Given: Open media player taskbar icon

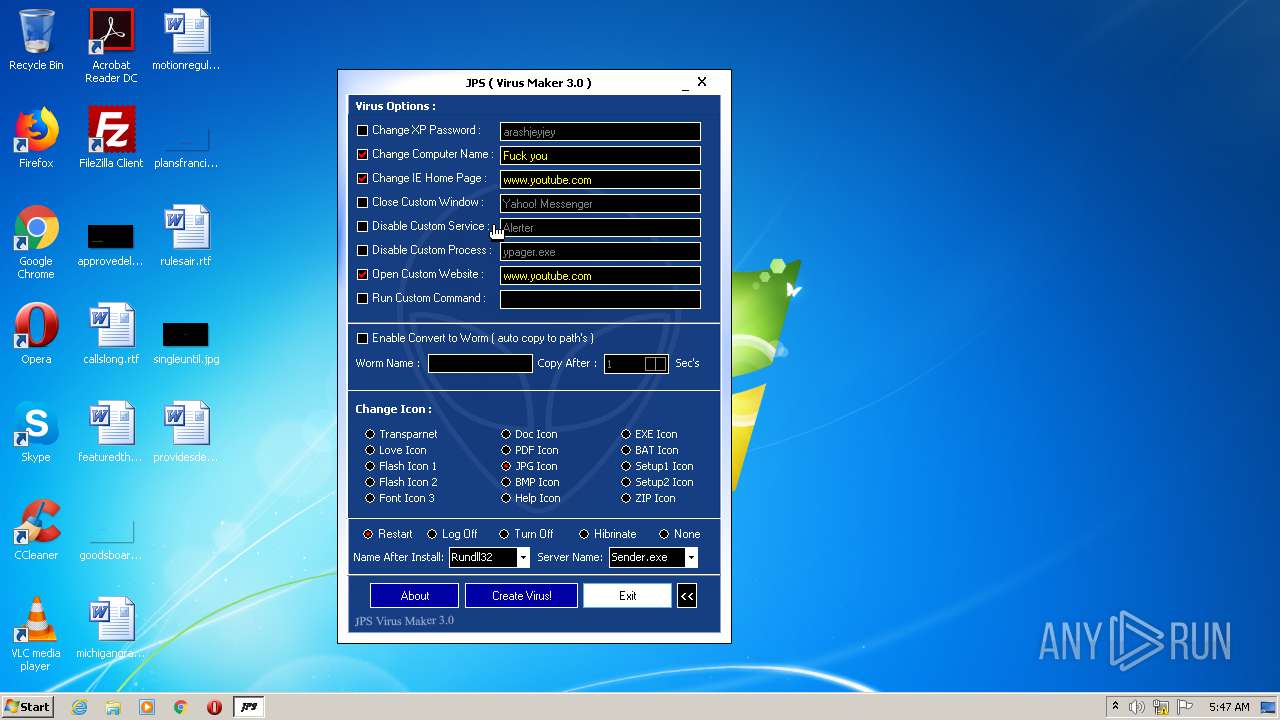Looking at the screenshot, I should [x=147, y=707].
